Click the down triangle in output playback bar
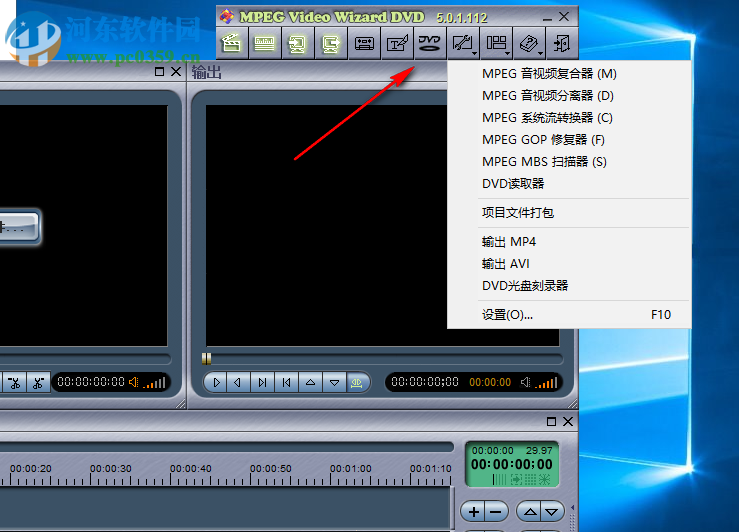This screenshot has width=739, height=532. [x=335, y=382]
